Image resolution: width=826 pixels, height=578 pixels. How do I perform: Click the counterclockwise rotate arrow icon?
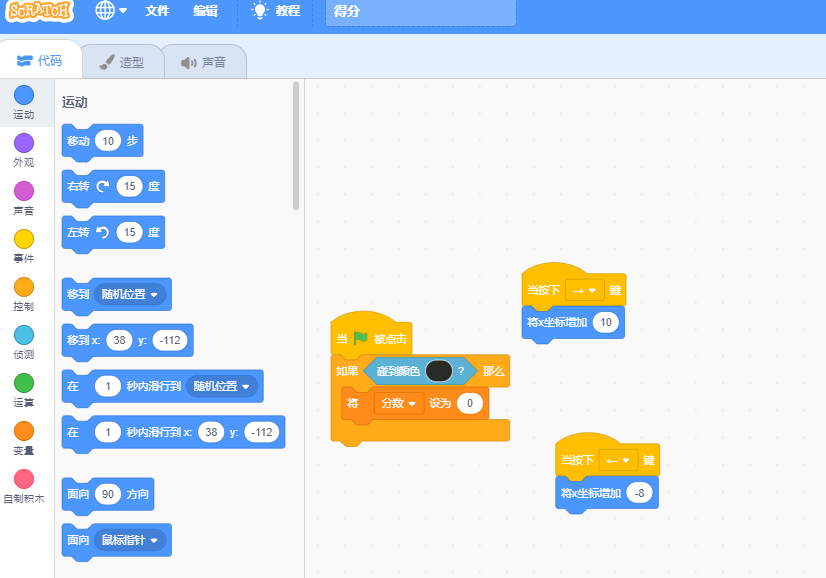tap(103, 232)
